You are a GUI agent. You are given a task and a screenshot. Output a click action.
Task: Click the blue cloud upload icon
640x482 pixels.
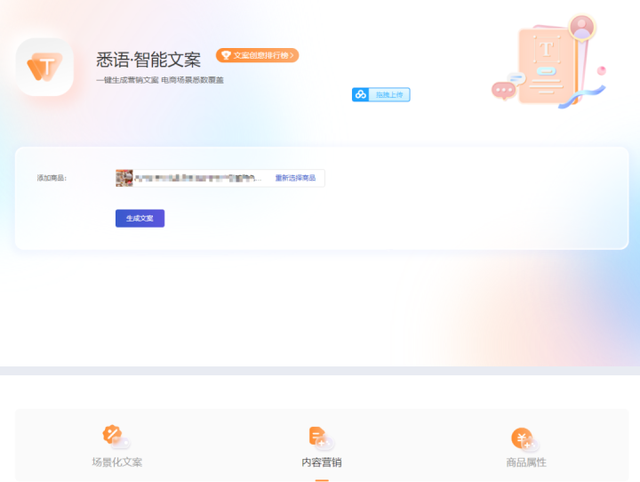tap(360, 95)
